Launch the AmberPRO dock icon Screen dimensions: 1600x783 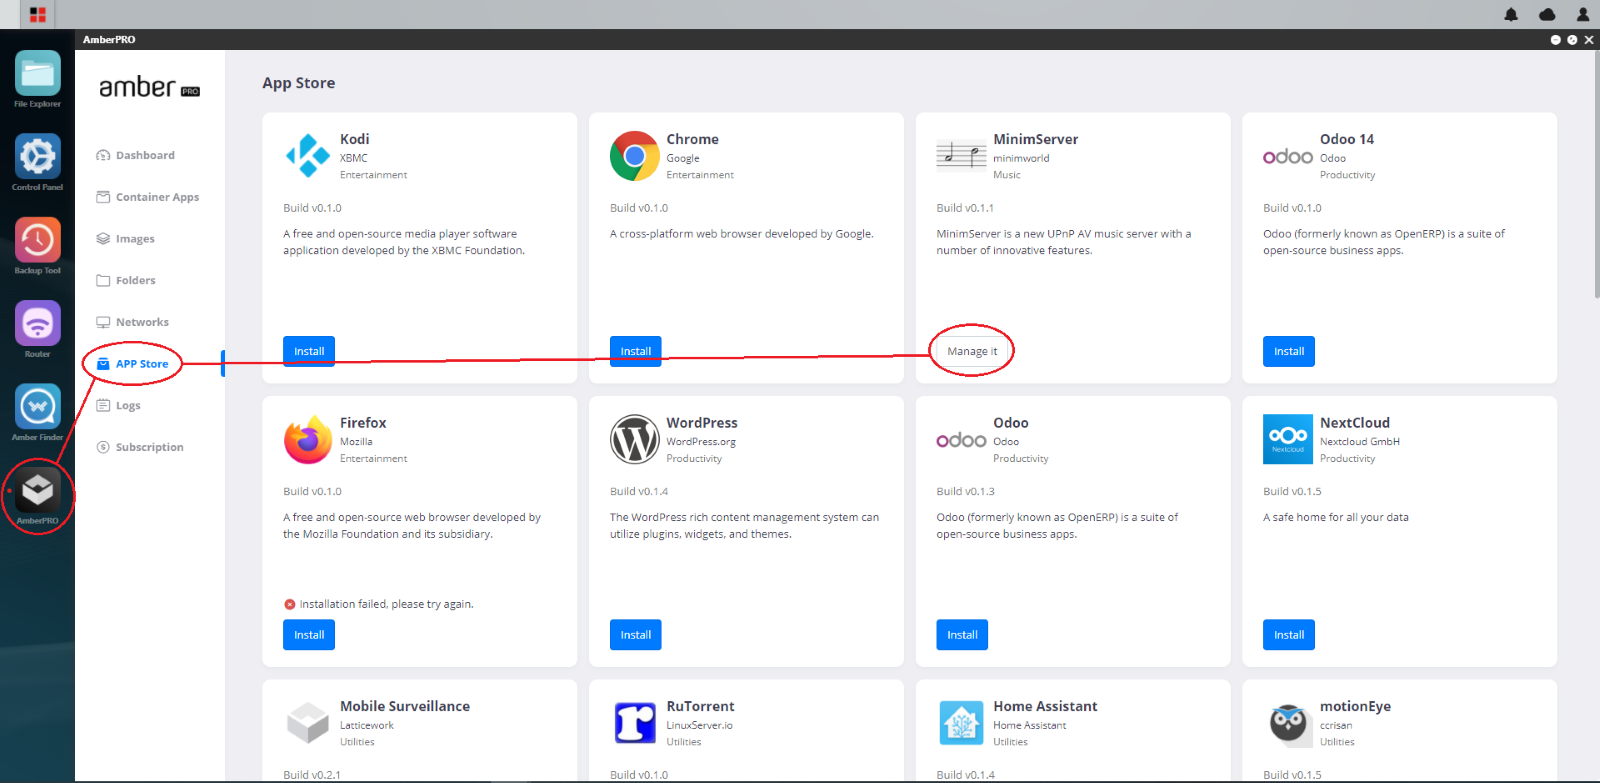(x=37, y=490)
